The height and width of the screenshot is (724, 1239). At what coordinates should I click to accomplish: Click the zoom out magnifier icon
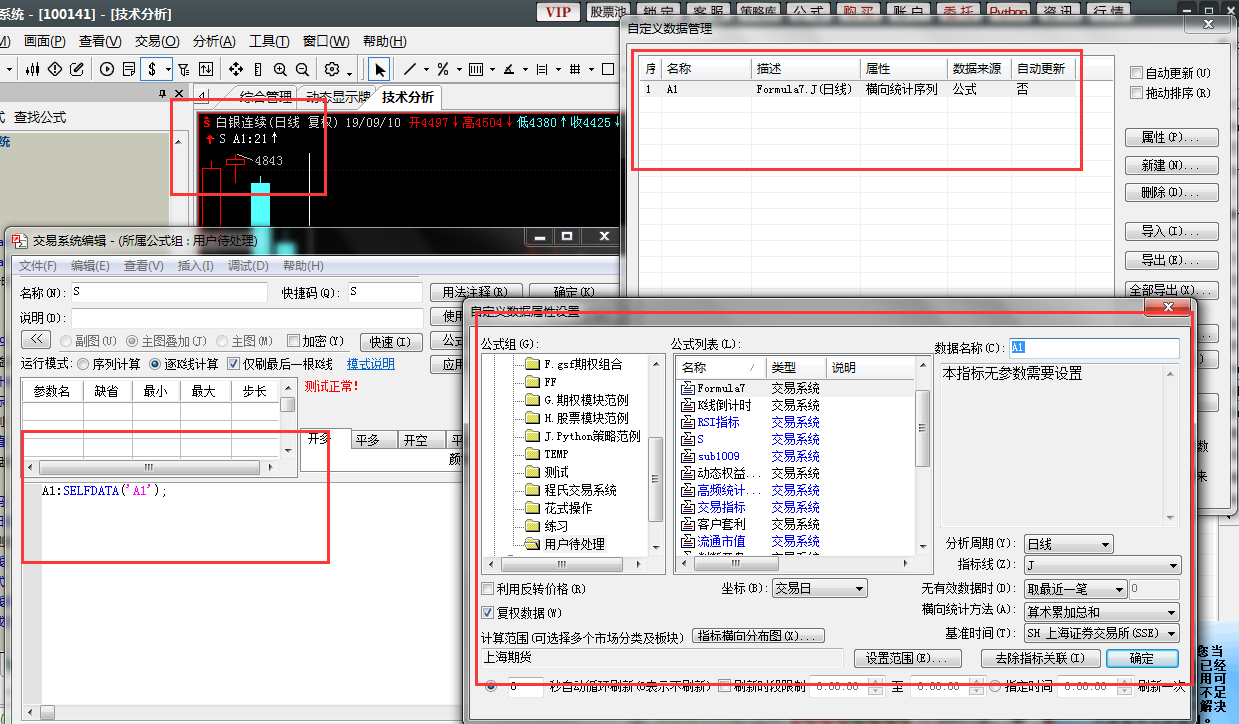point(301,69)
